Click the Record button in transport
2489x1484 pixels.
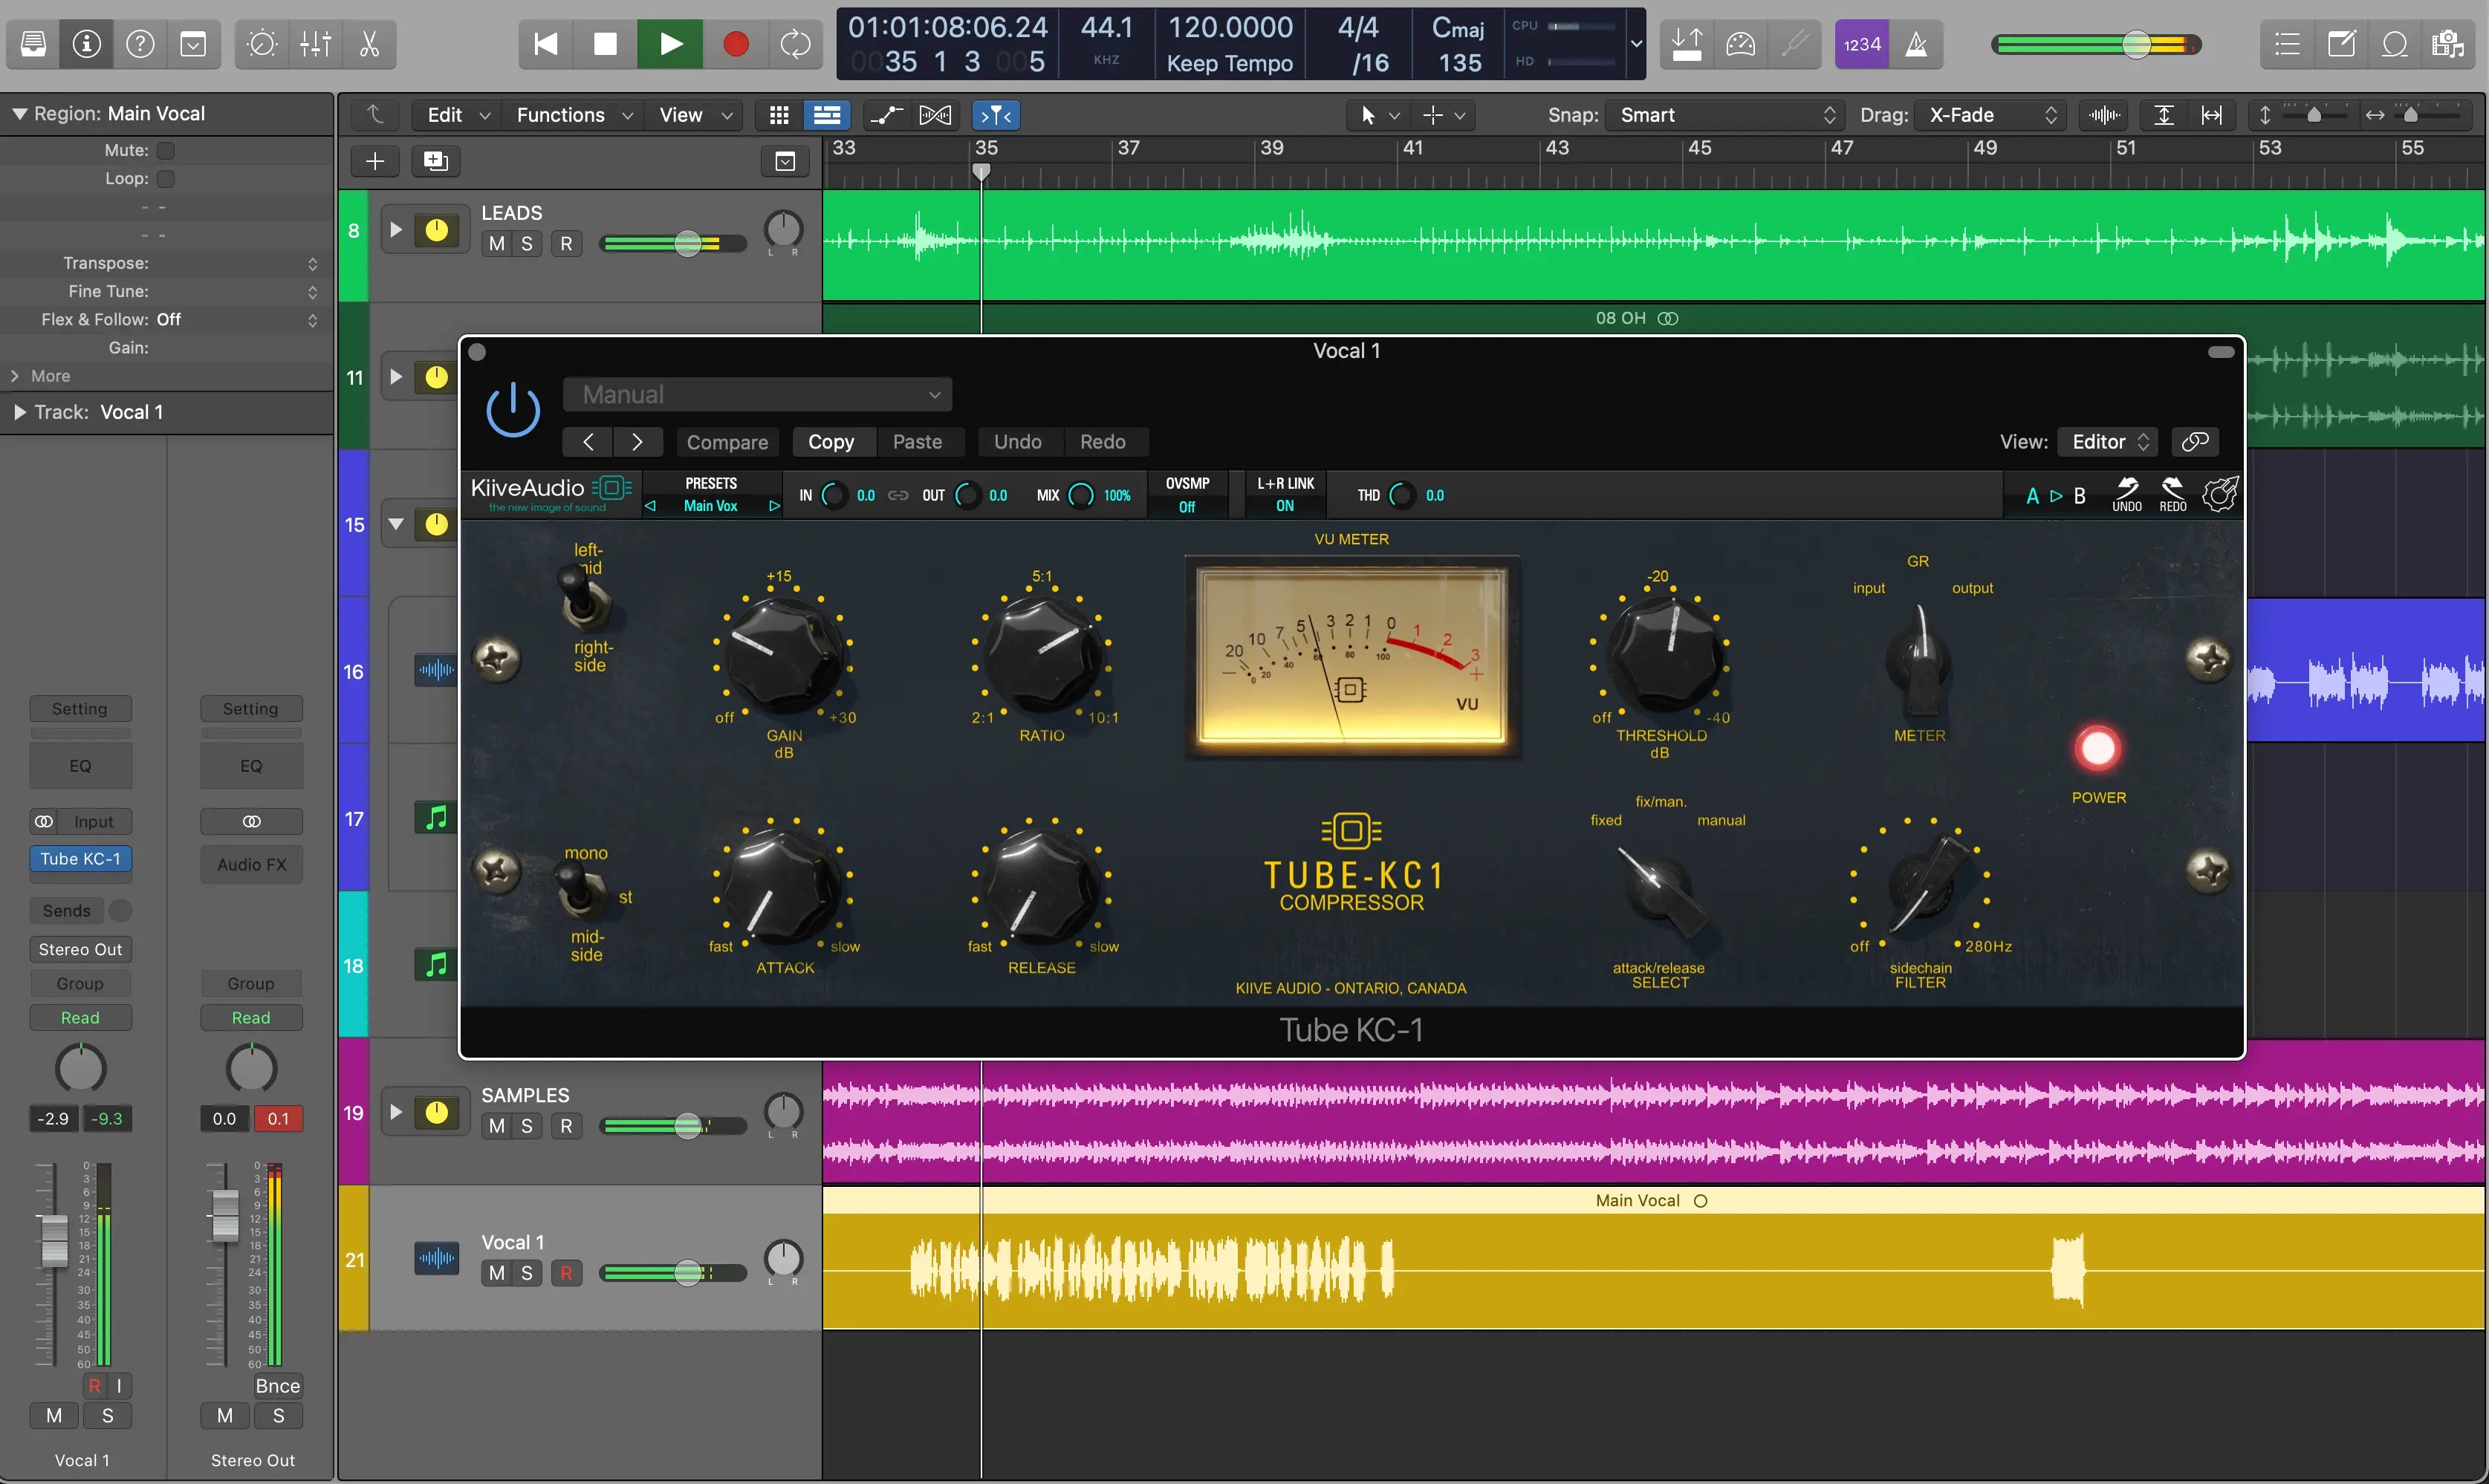tap(736, 44)
